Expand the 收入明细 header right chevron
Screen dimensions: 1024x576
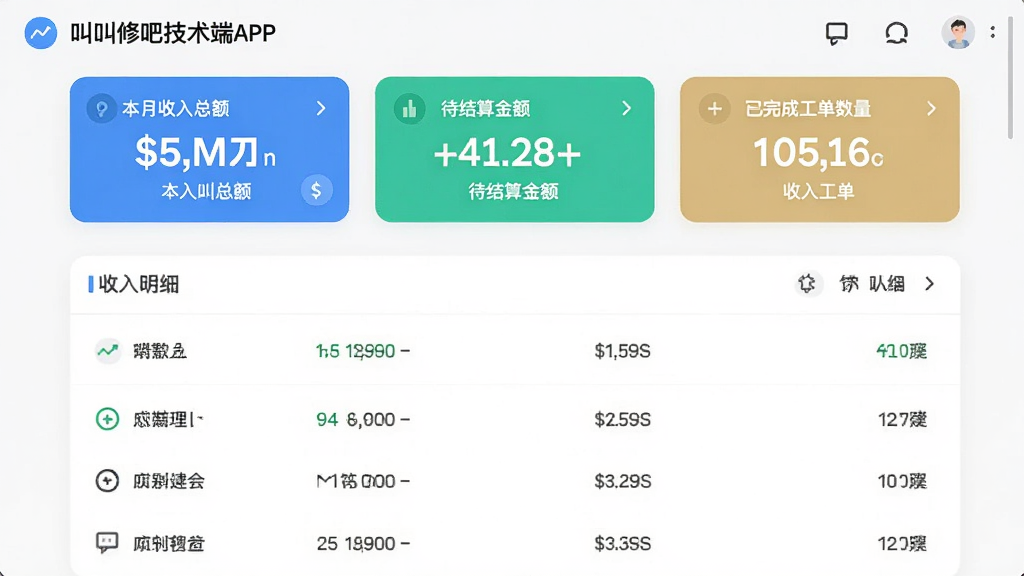tap(930, 283)
